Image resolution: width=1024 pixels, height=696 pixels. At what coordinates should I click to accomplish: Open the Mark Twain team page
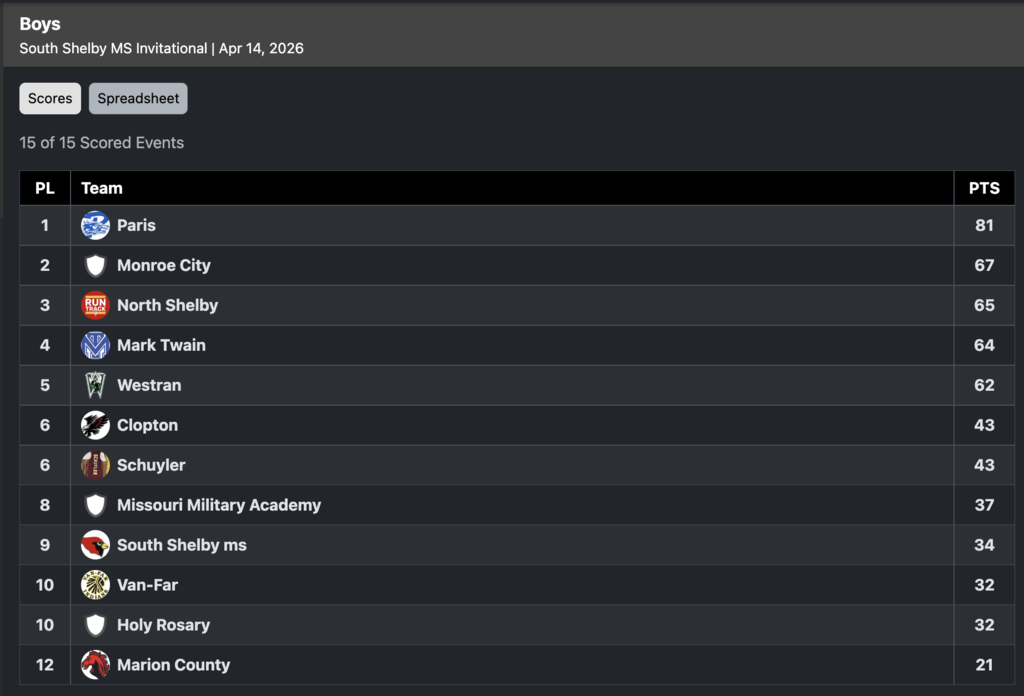(x=161, y=345)
